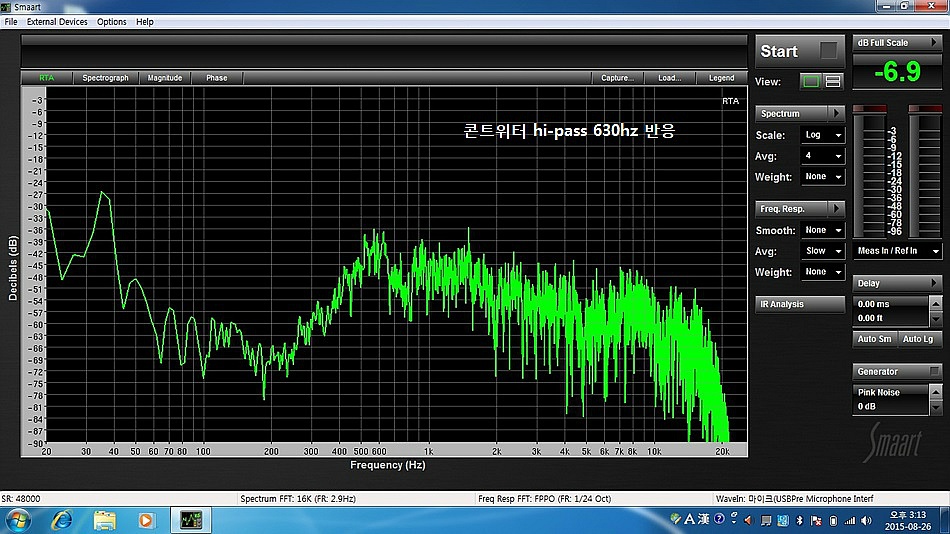The height and width of the screenshot is (534, 950).
Task: Open the Scale dropdown set to Log
Action: click(823, 135)
